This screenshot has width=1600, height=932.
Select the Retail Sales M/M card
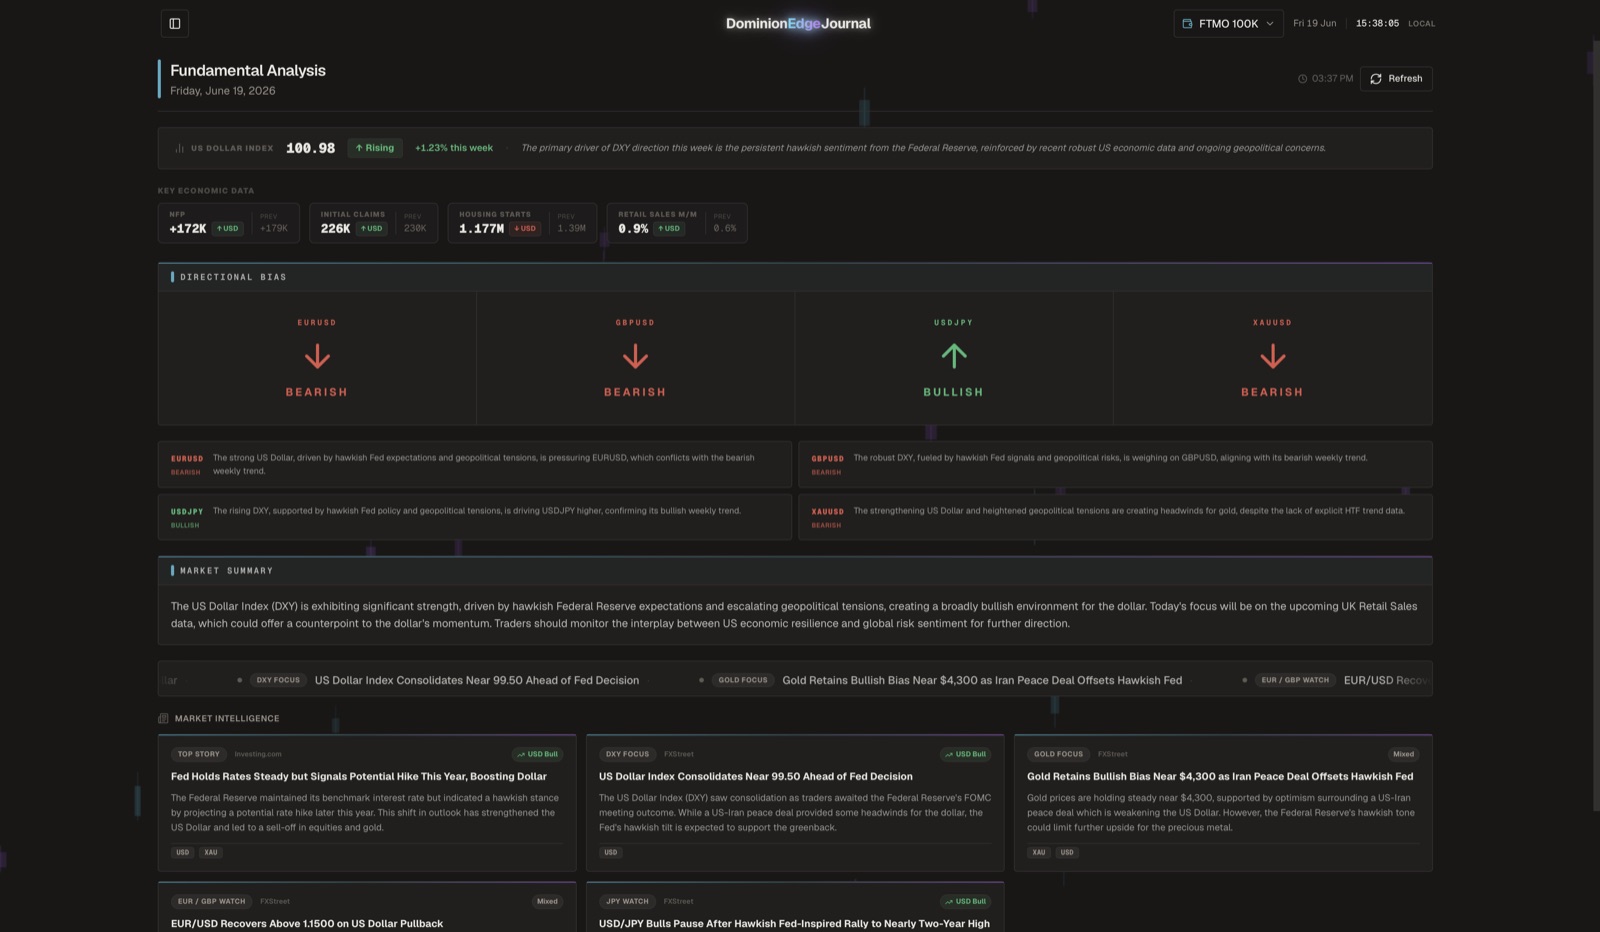[677, 222]
